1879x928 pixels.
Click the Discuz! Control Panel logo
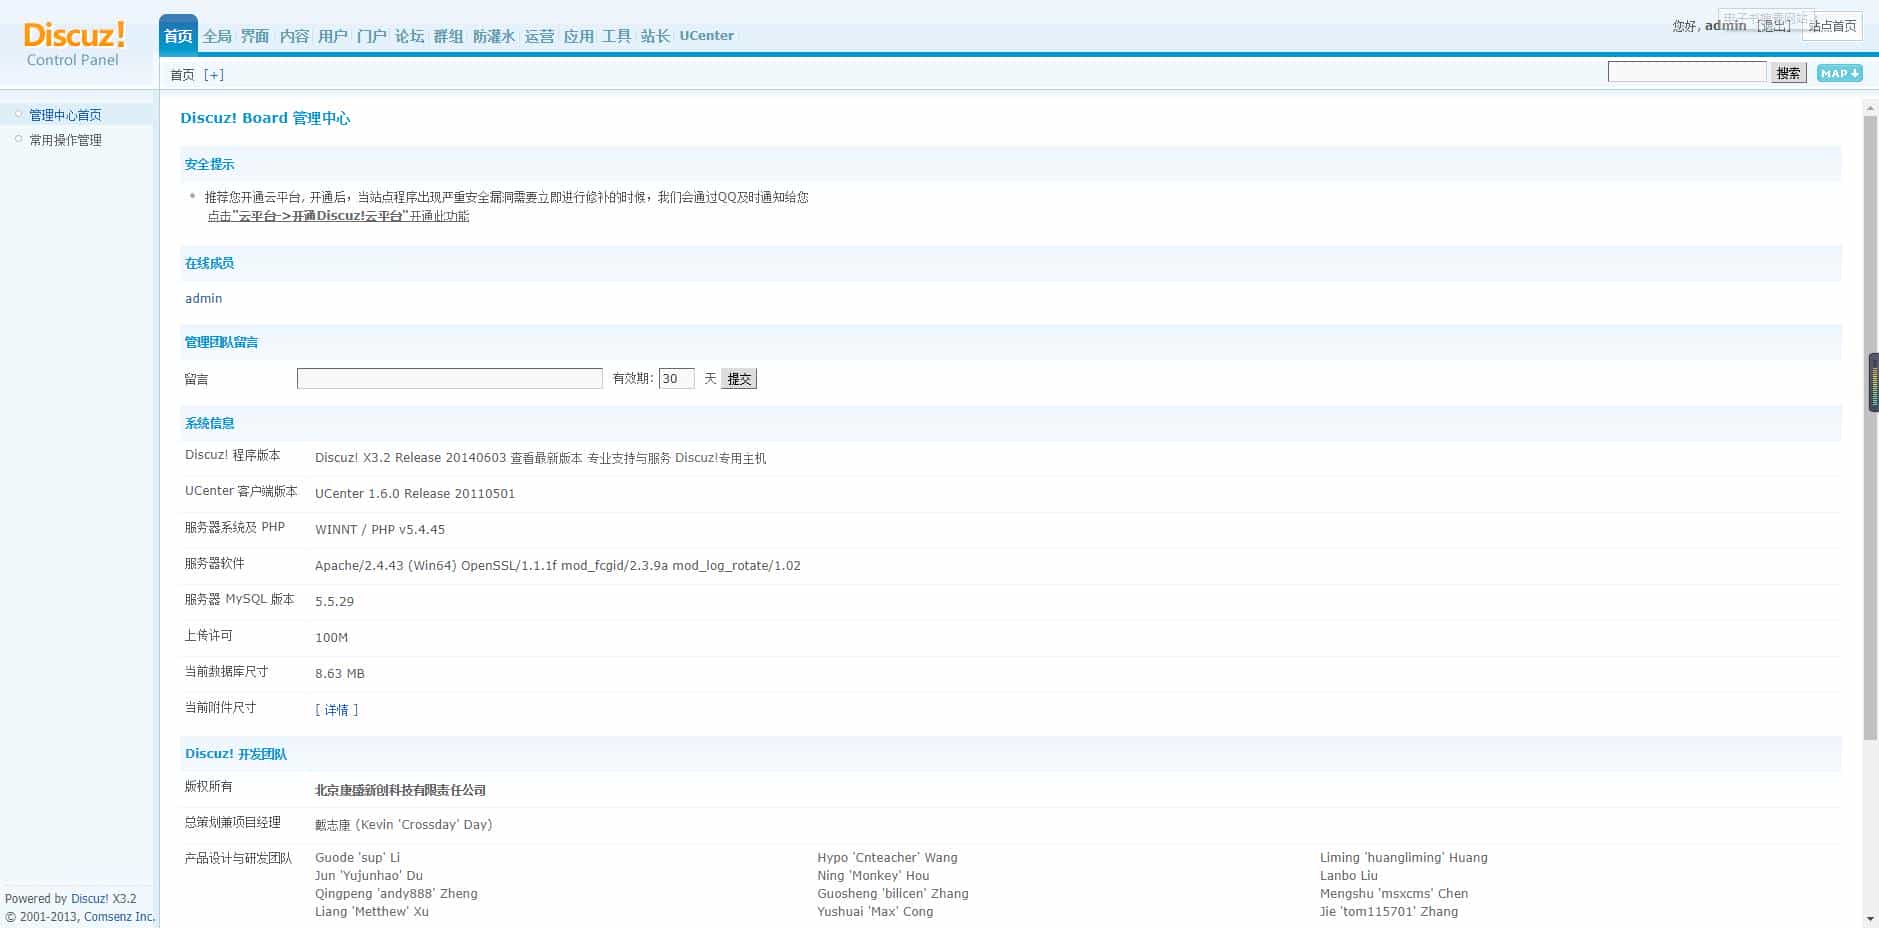coord(74,44)
